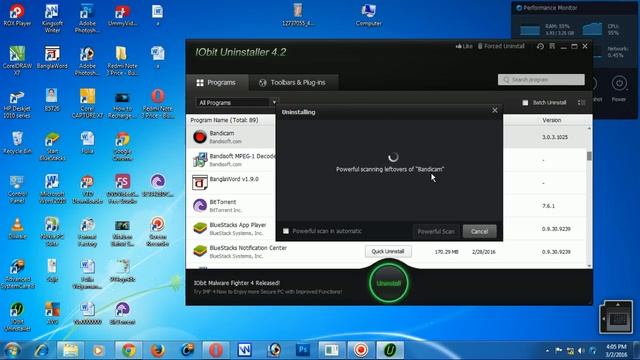The image size is (640, 360).
Task: Open Computer desktop icon
Action: point(369,16)
